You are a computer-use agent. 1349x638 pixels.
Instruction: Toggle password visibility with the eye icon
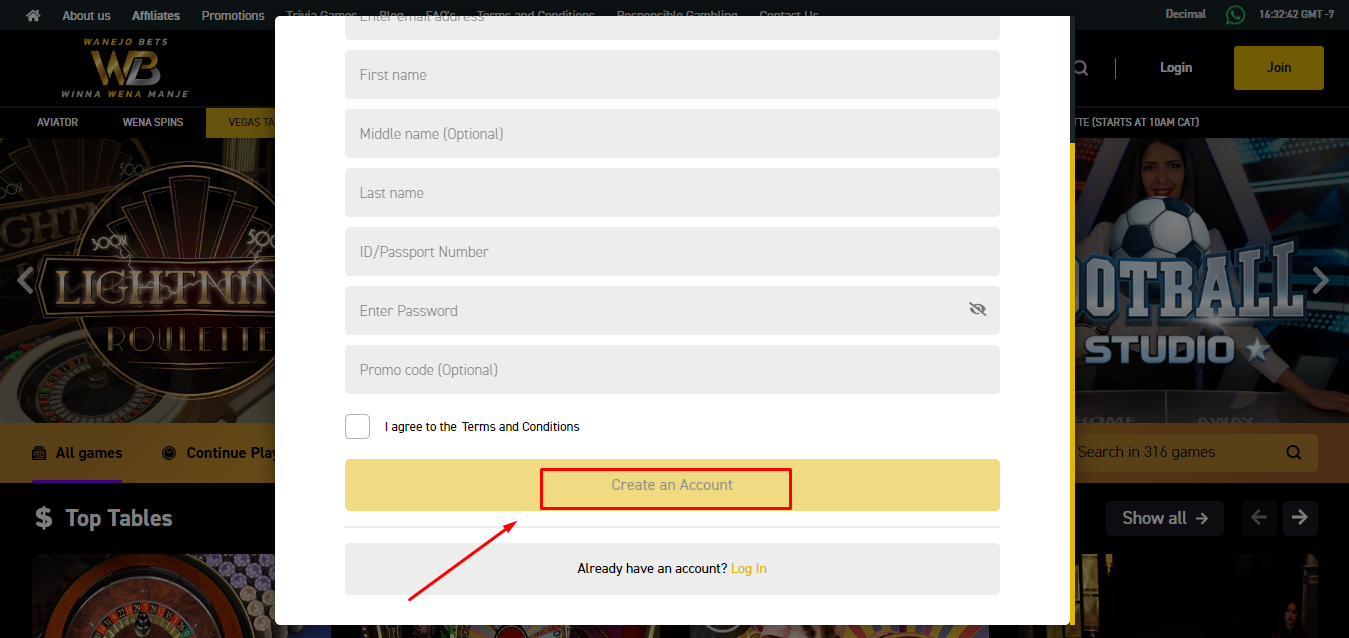coord(977,309)
